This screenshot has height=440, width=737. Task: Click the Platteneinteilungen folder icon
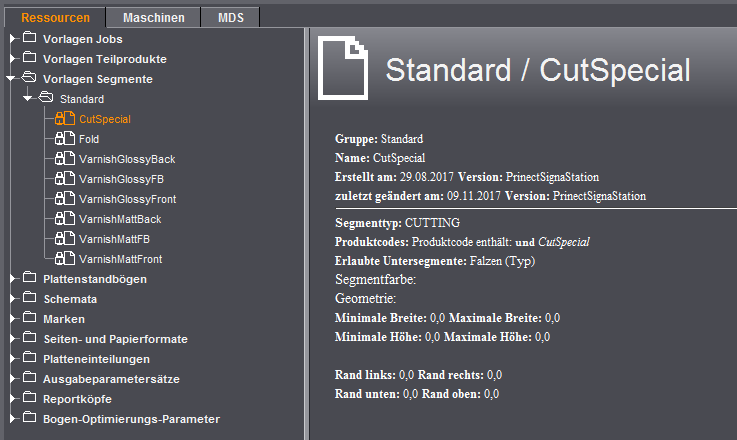point(30,357)
